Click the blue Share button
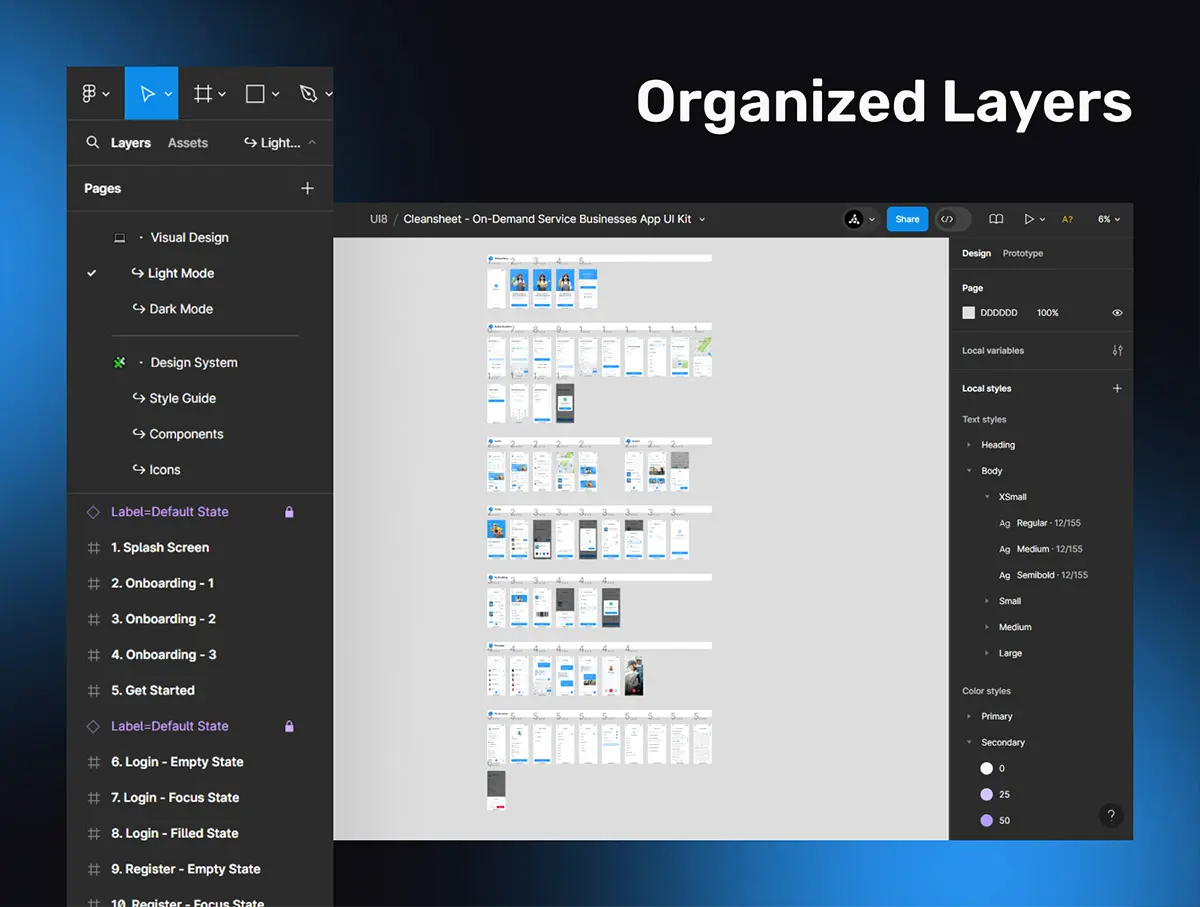 click(907, 219)
